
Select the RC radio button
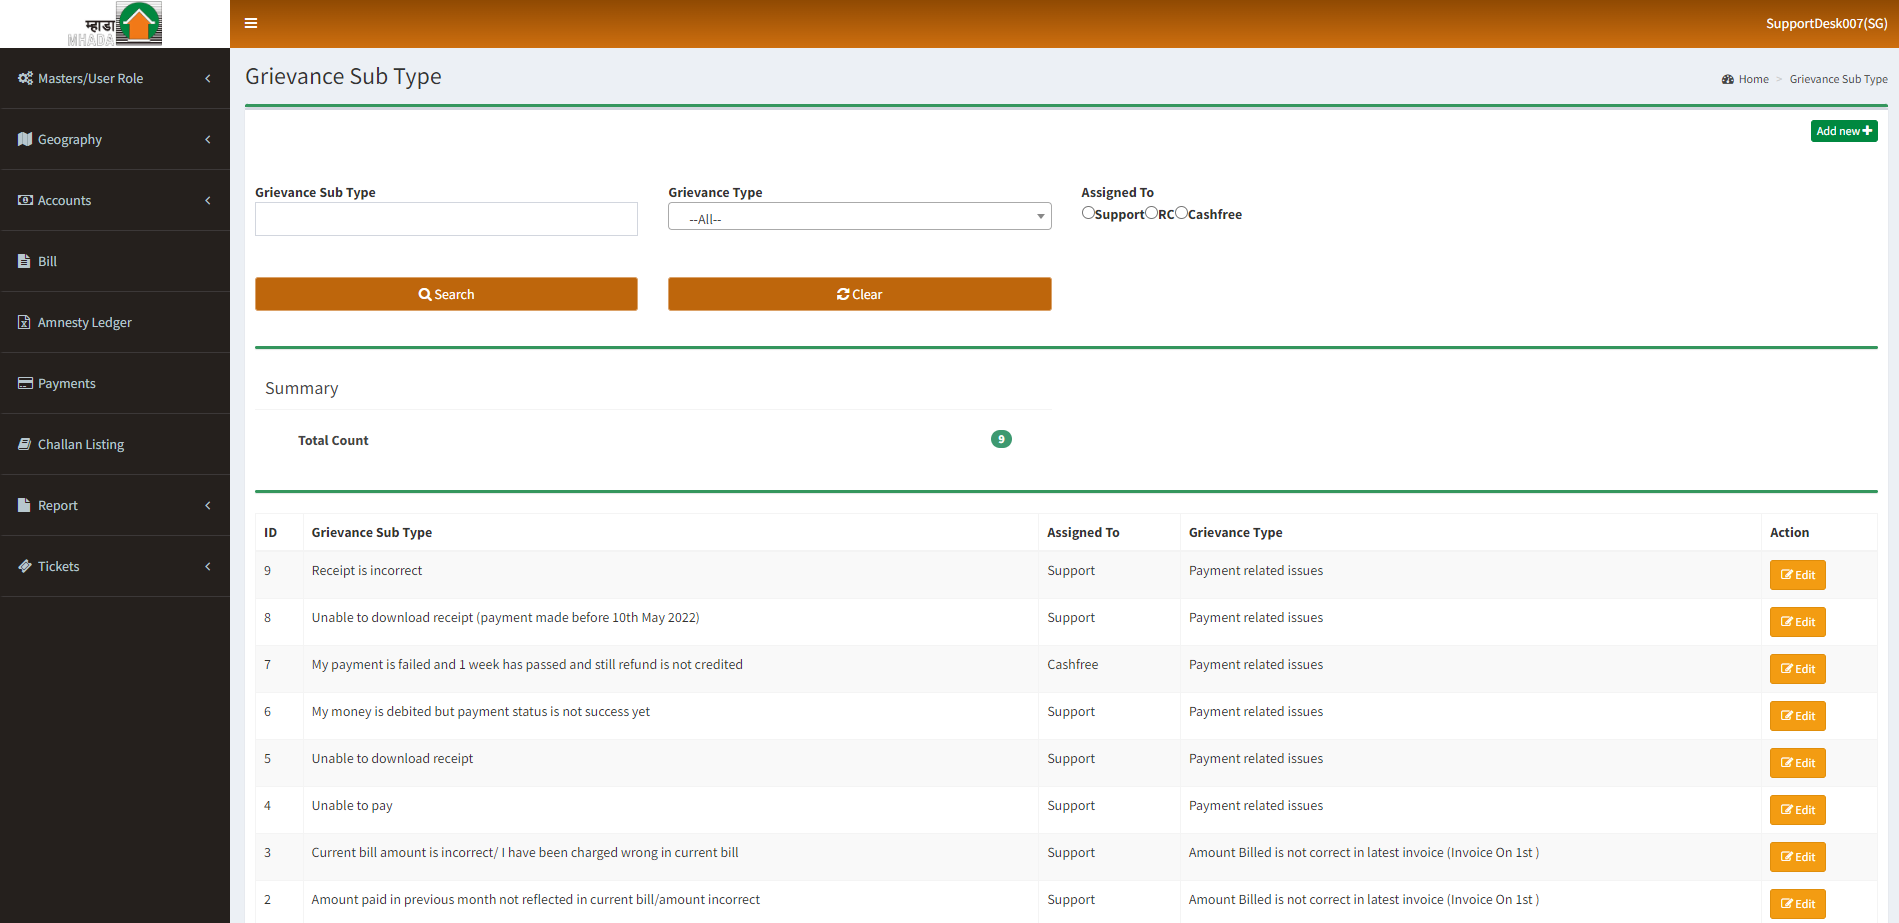(x=1151, y=213)
